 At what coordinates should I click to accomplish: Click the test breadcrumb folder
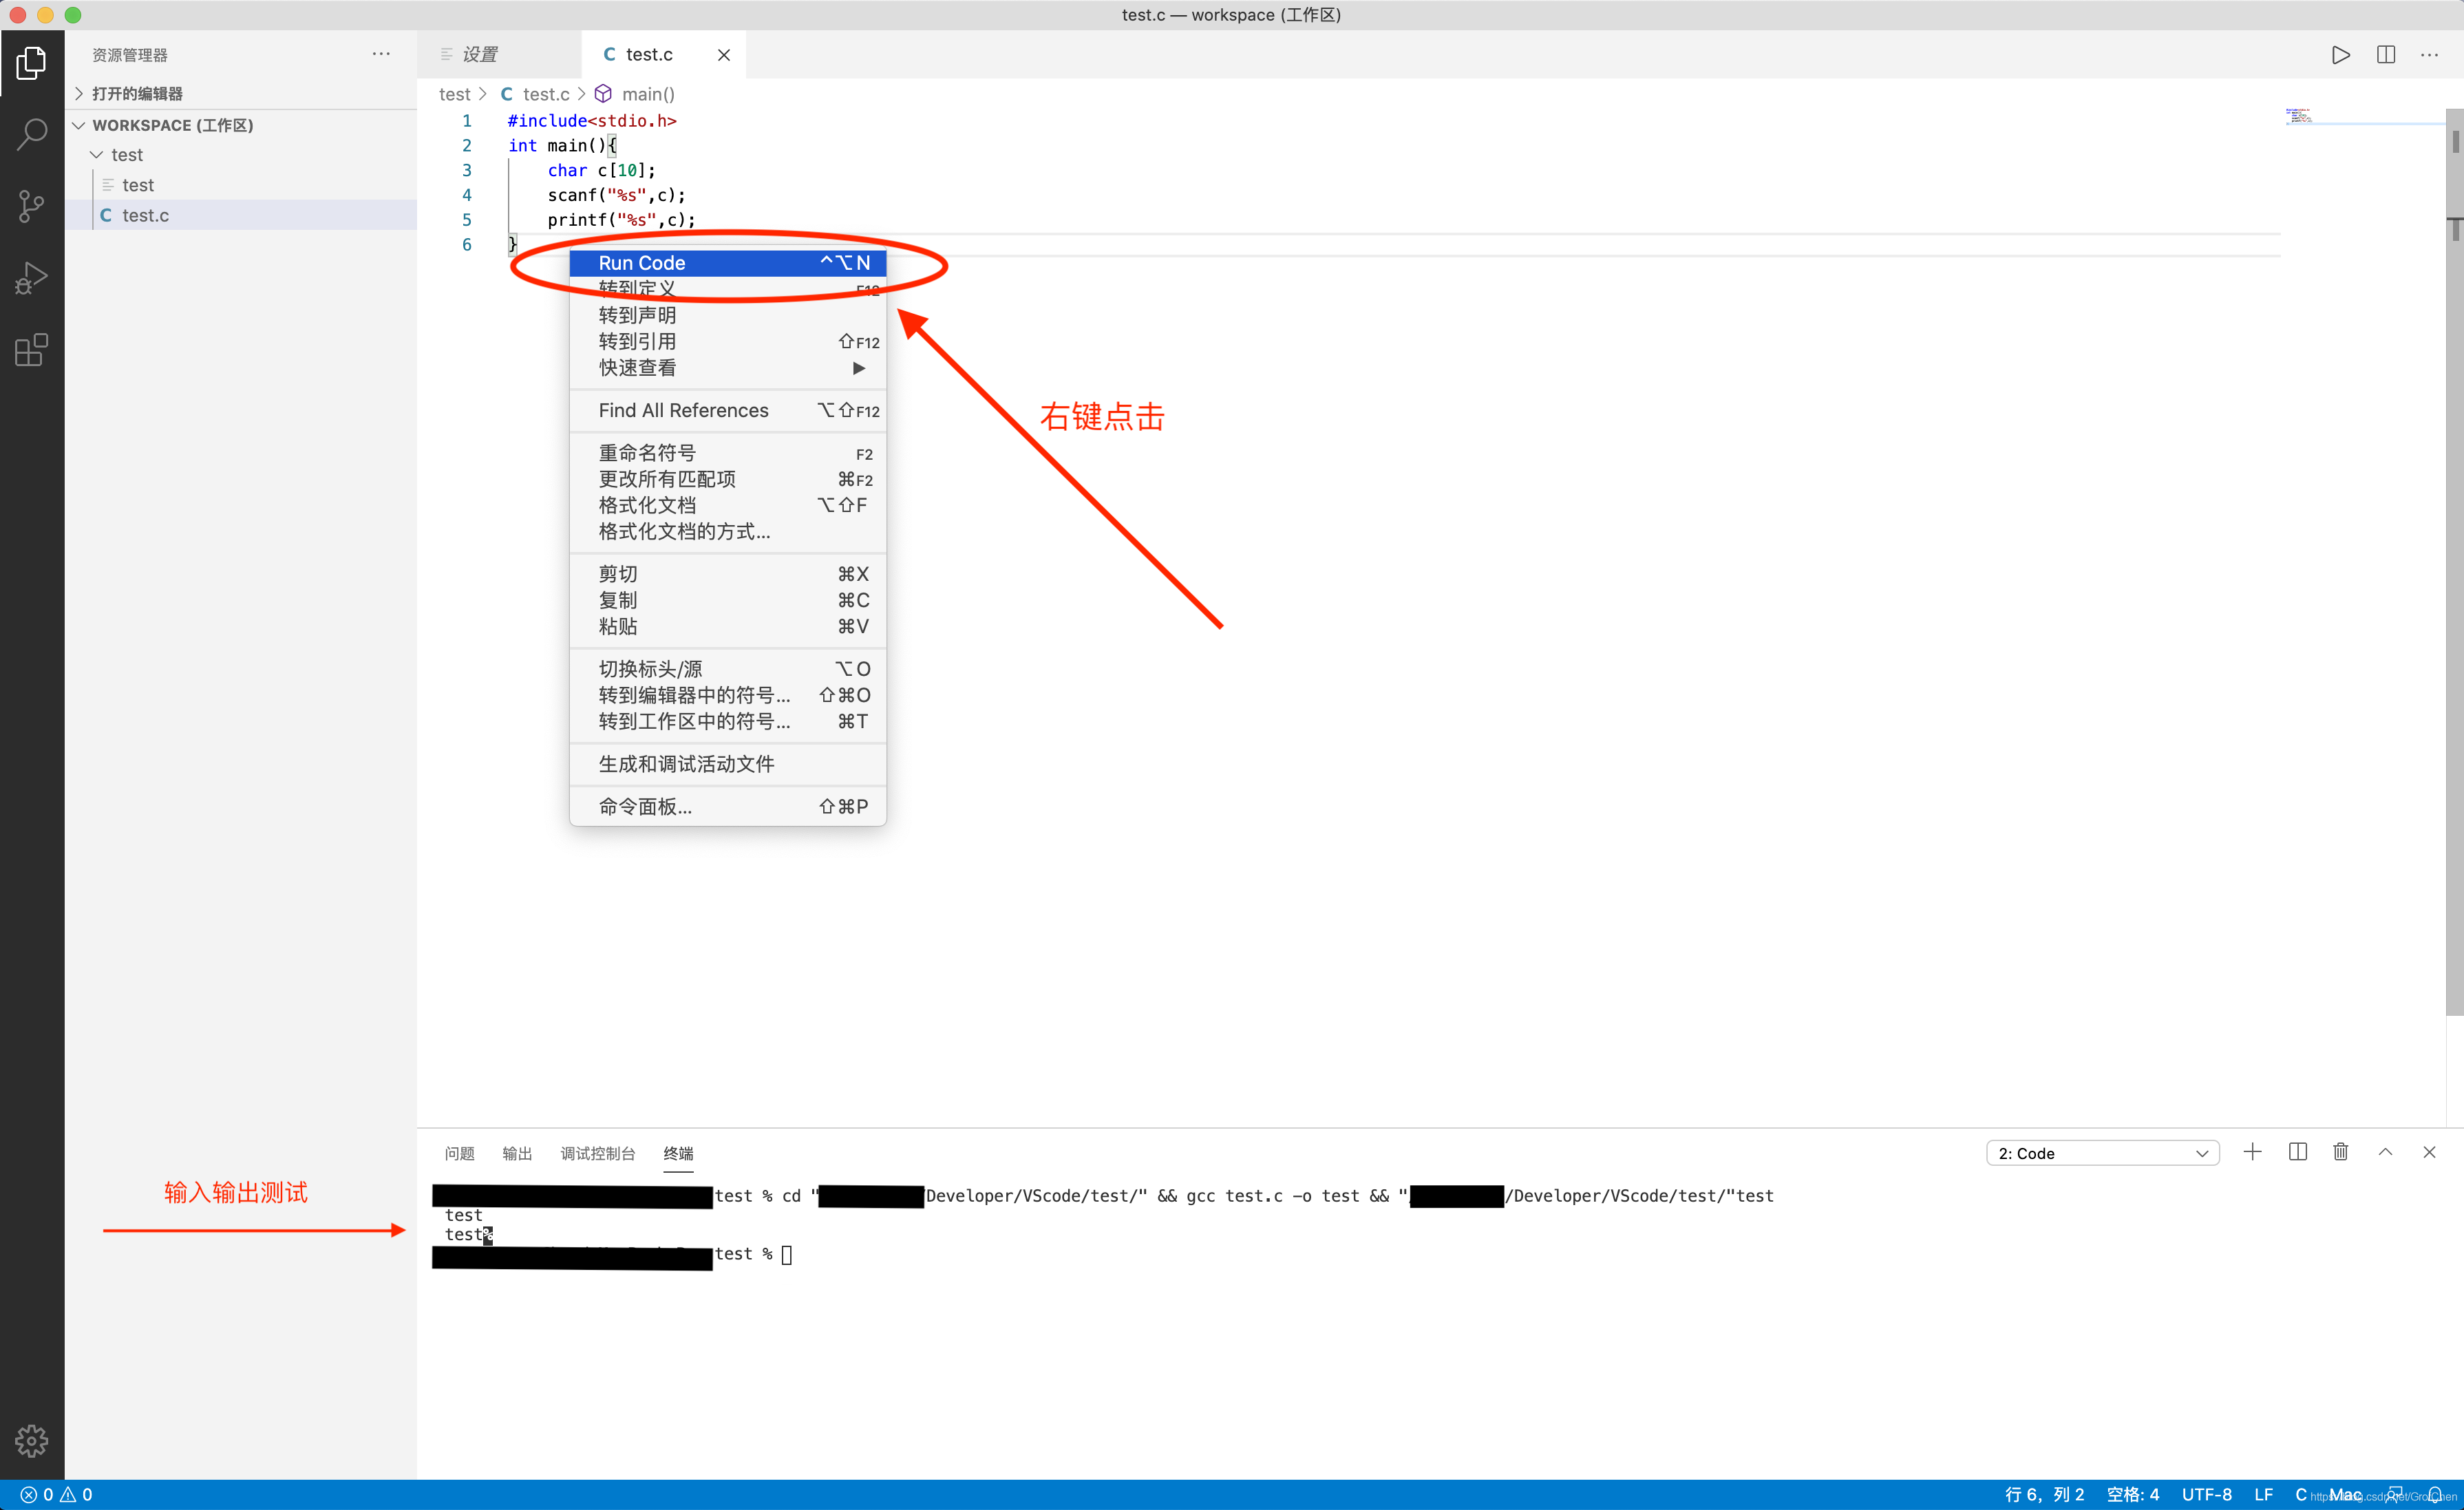454,94
